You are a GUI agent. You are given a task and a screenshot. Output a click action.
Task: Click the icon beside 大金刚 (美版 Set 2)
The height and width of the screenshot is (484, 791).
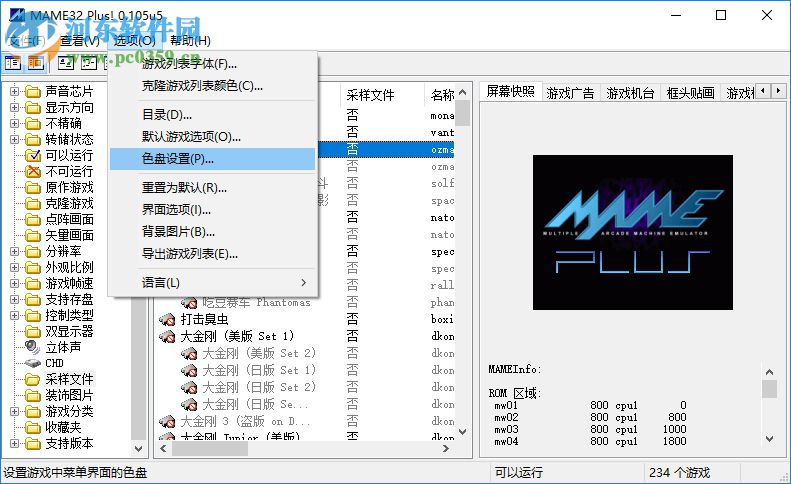[x=189, y=354]
